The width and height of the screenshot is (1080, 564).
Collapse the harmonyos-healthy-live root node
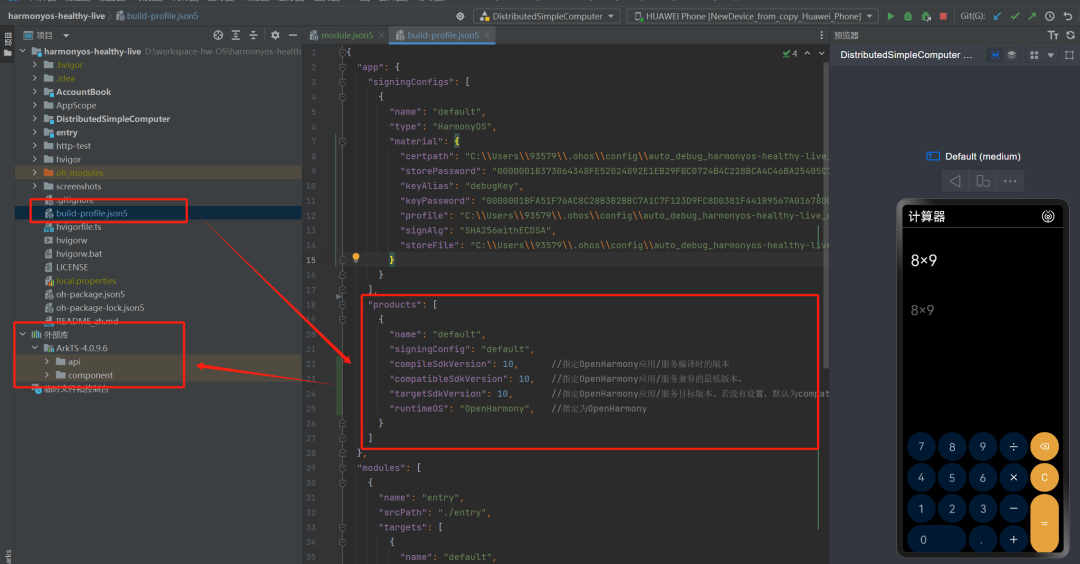23,51
